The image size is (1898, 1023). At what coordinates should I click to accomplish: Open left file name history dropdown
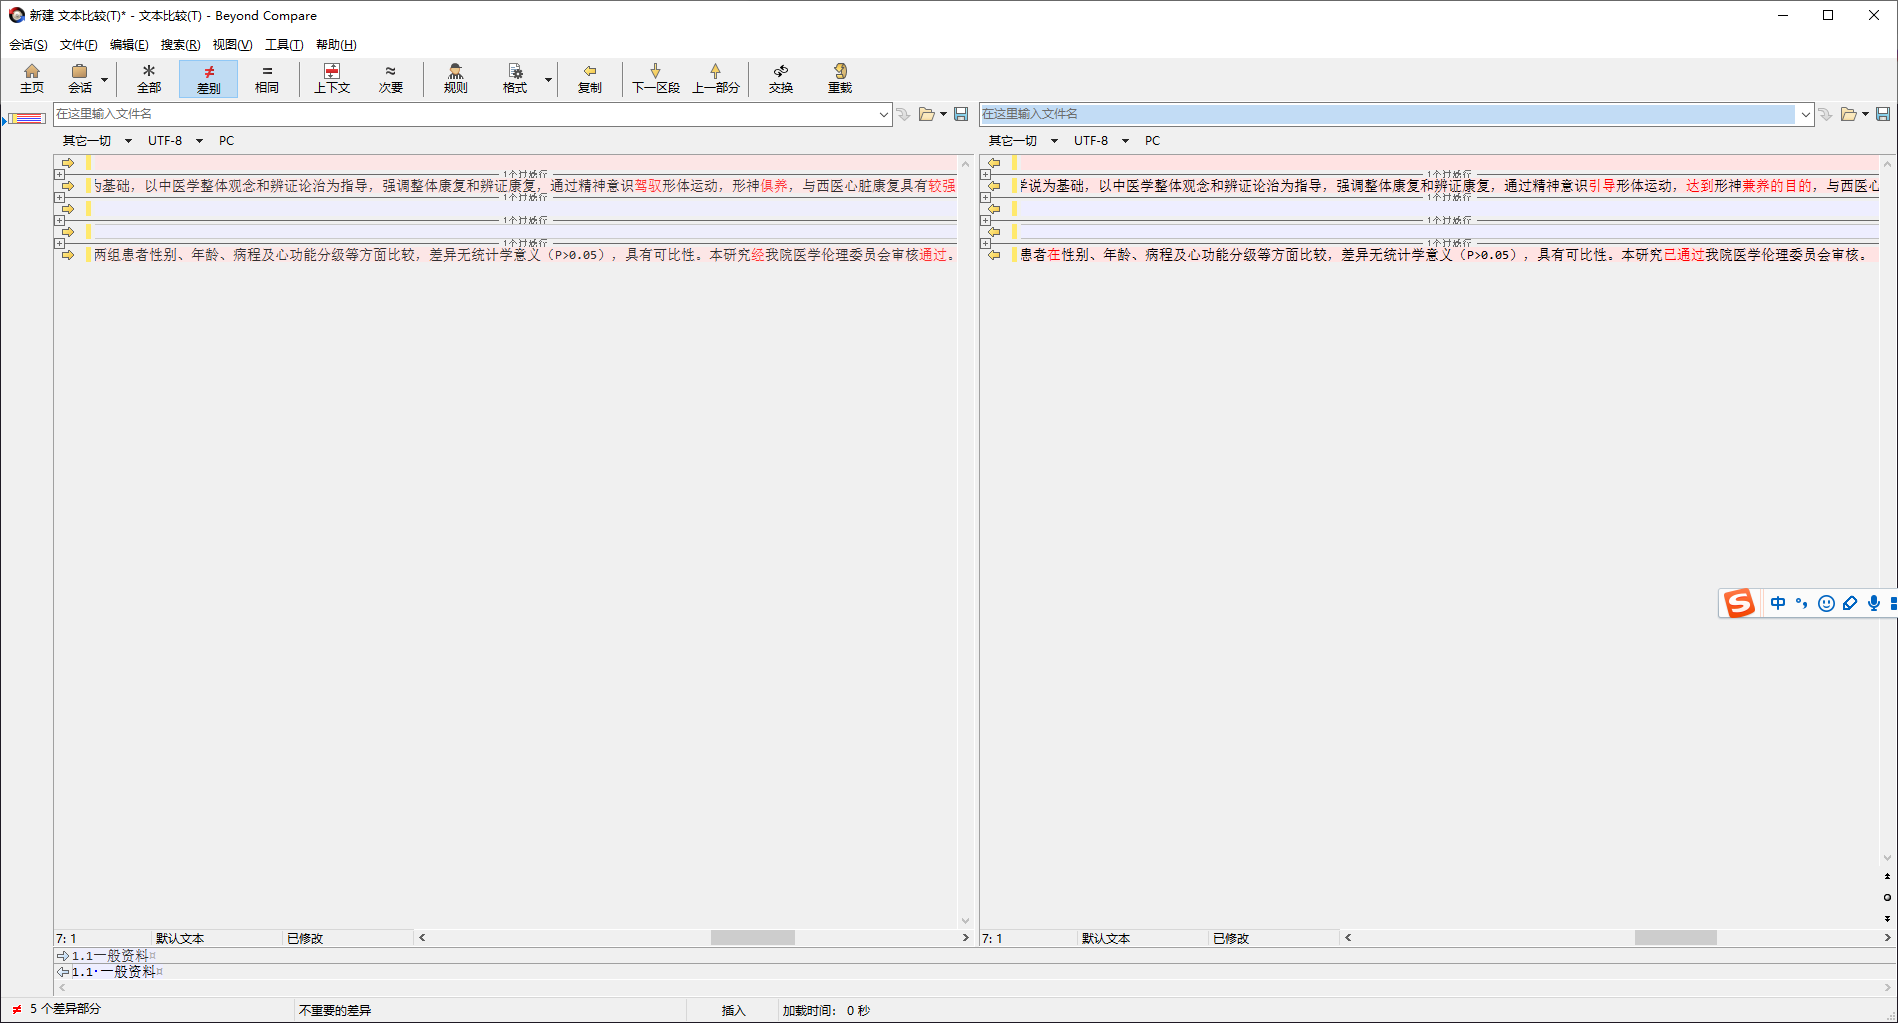(884, 114)
